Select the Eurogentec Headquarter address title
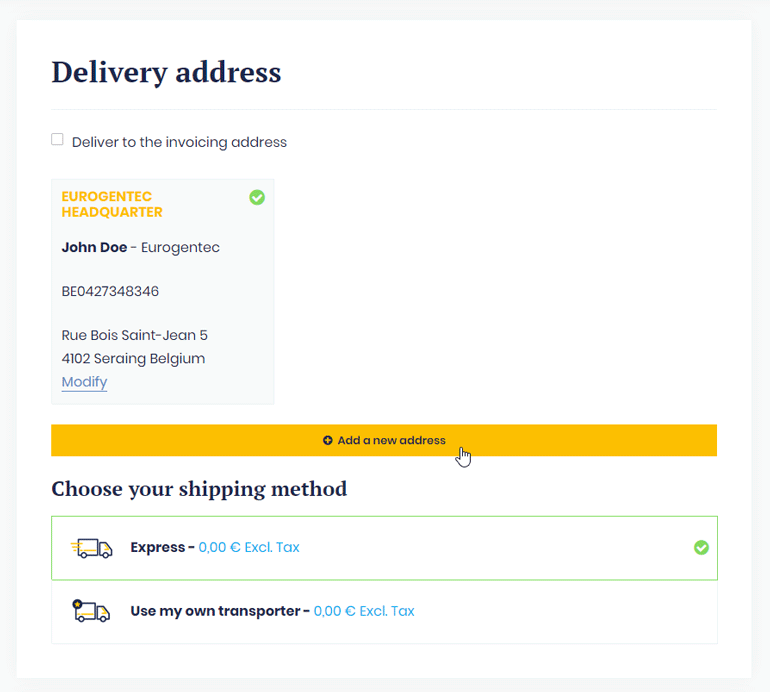Screen dimensions: 770x692 [112, 204]
